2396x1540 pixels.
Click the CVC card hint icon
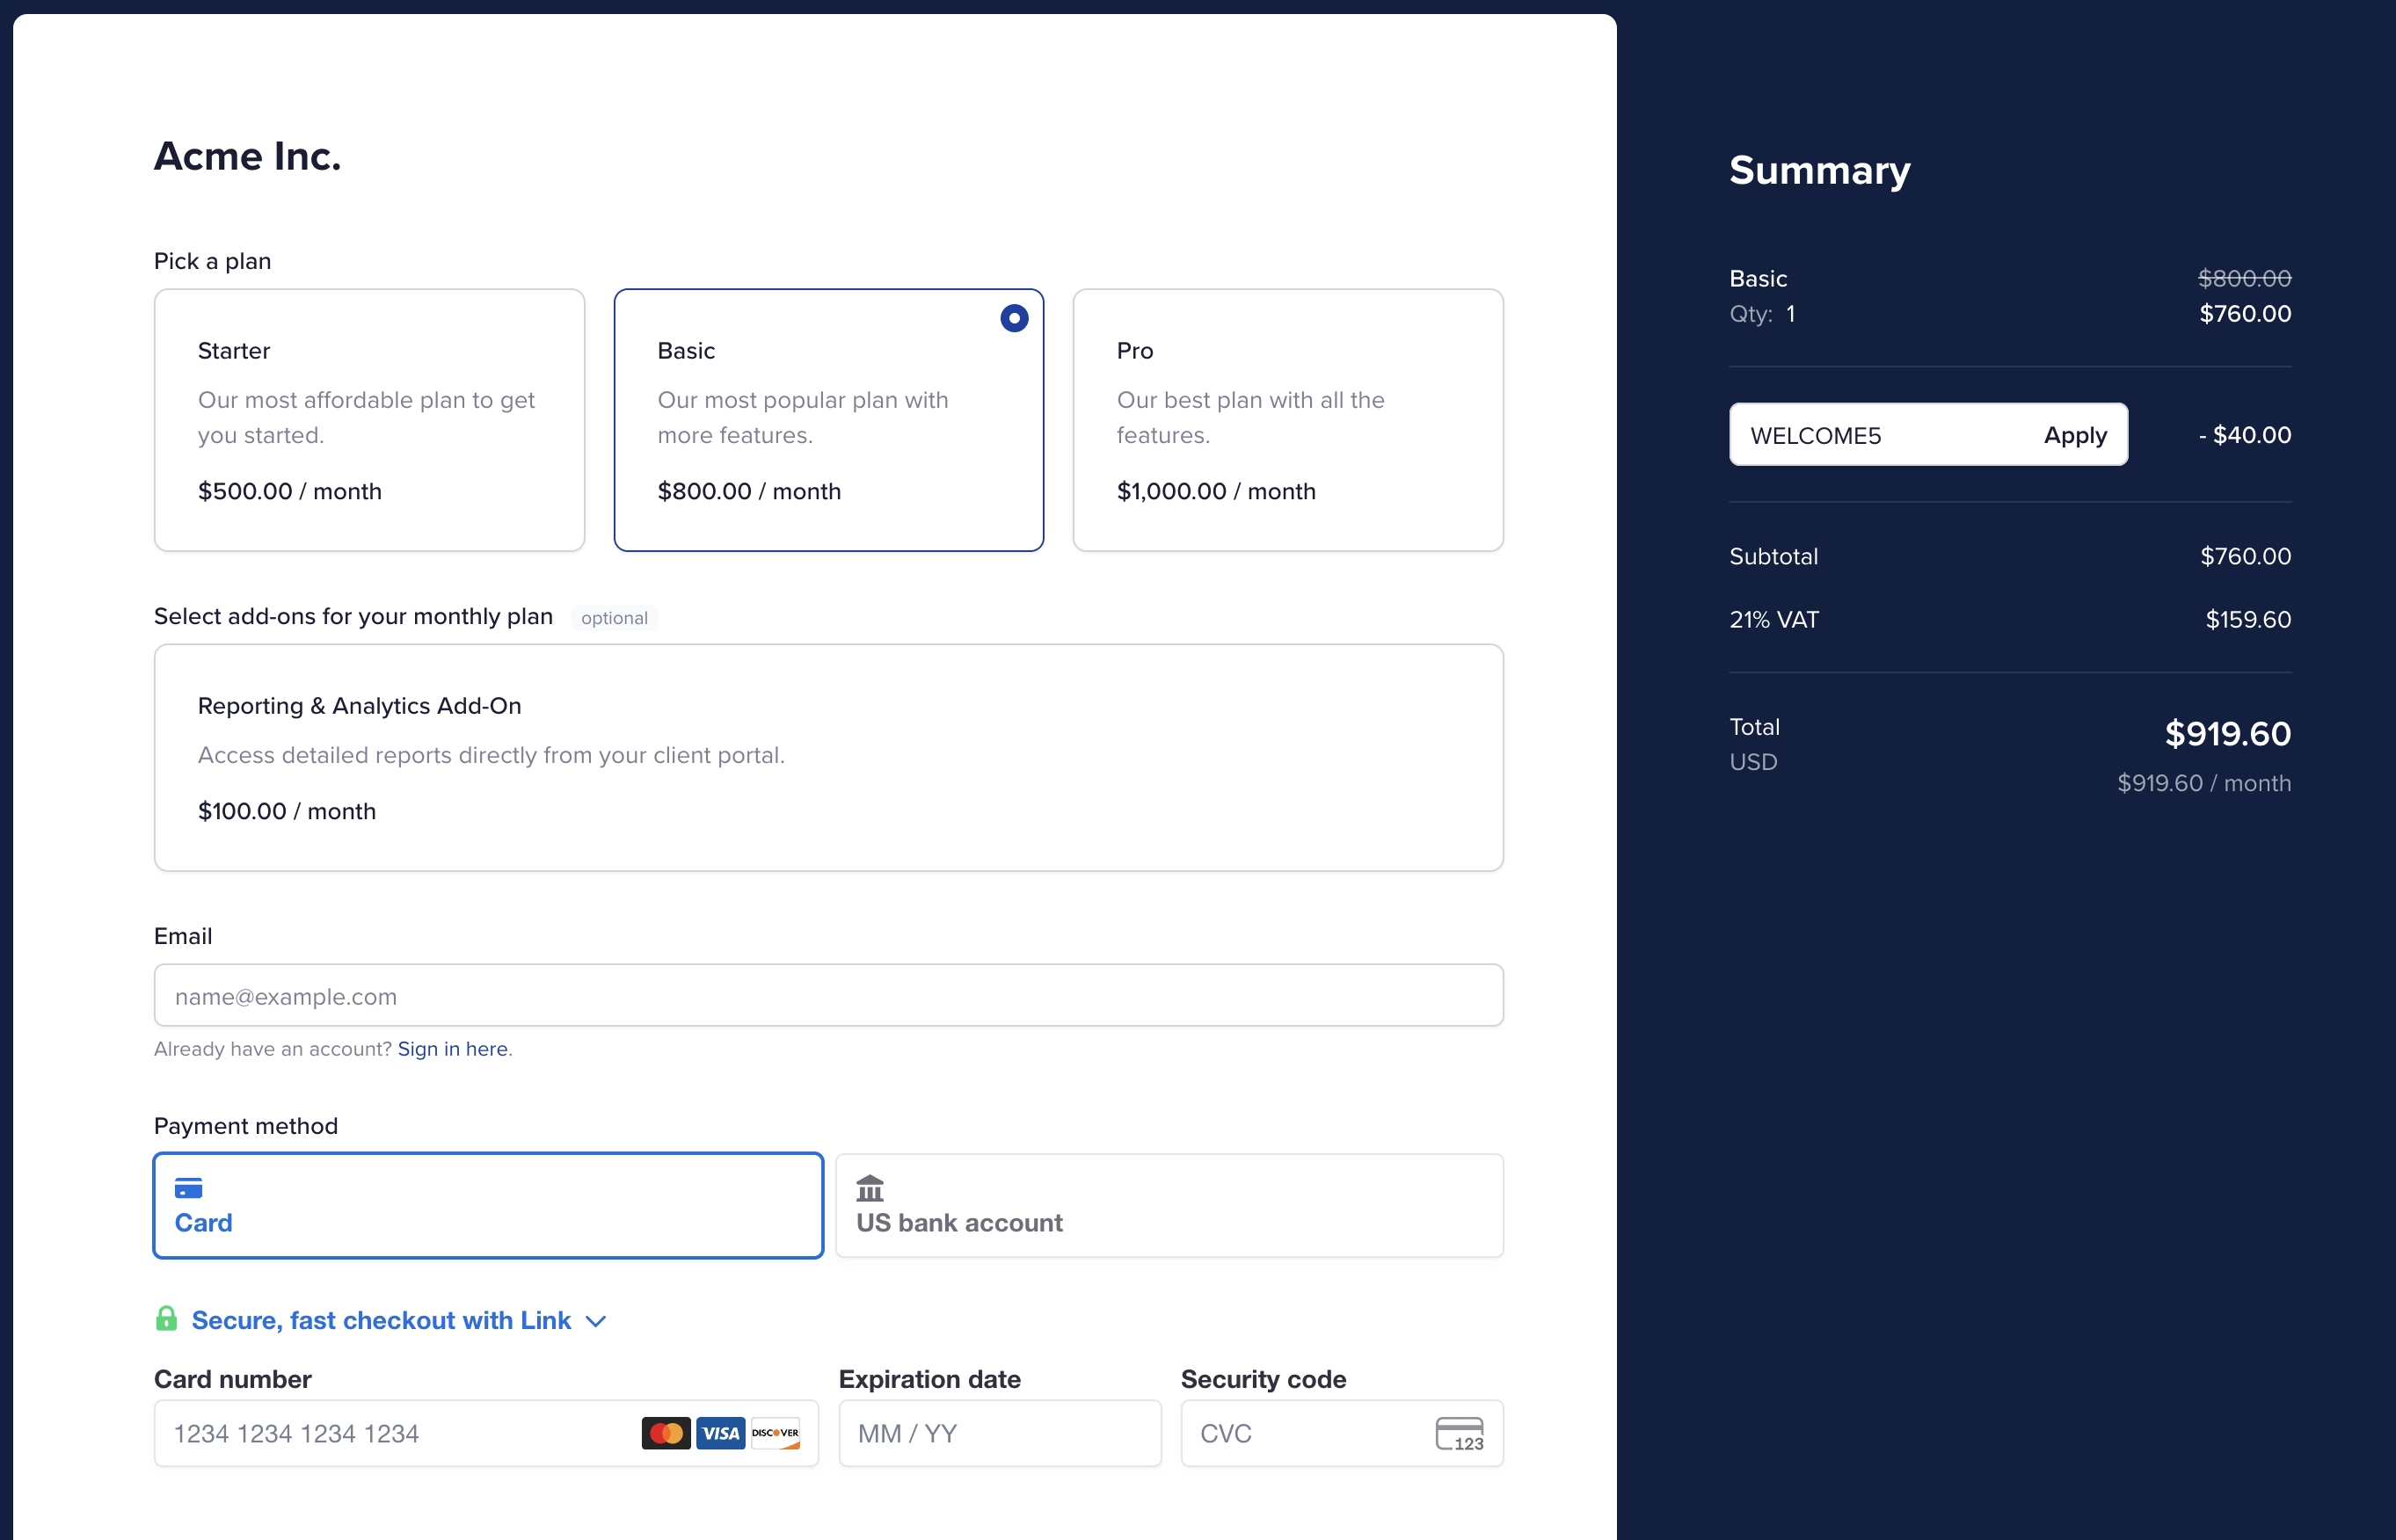1460,1434
